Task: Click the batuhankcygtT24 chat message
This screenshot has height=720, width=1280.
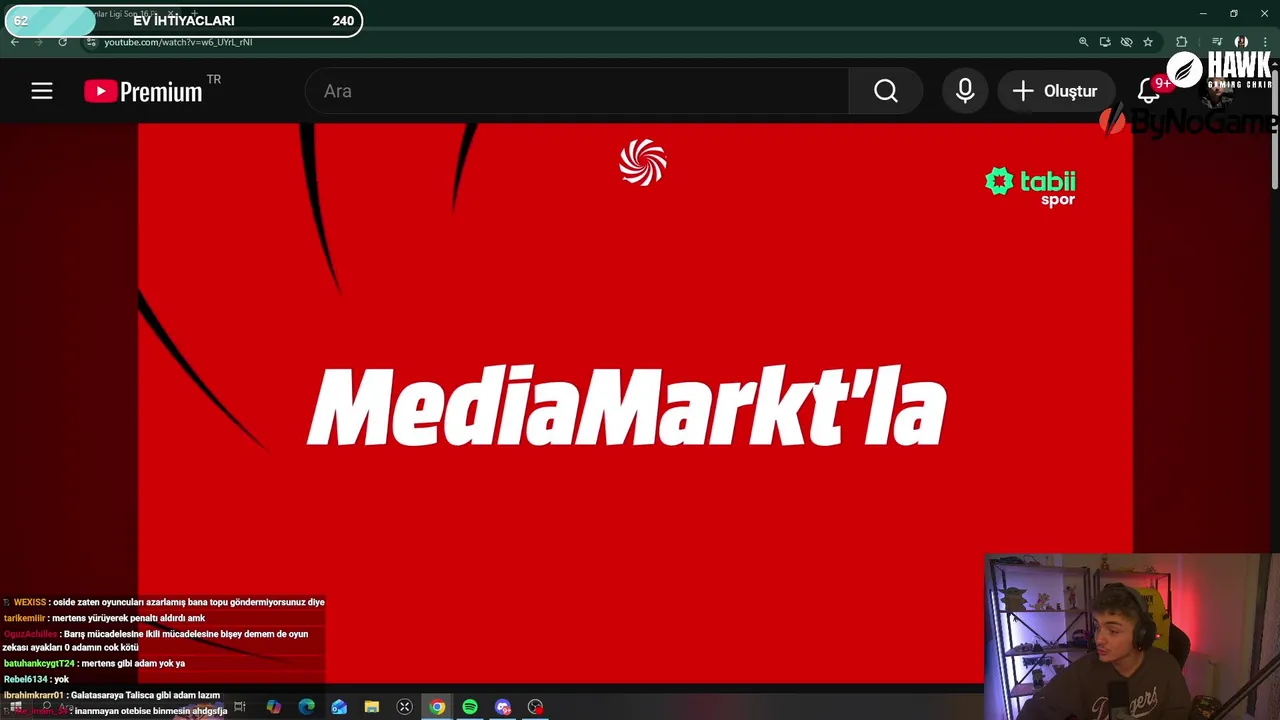Action: pos(94,663)
